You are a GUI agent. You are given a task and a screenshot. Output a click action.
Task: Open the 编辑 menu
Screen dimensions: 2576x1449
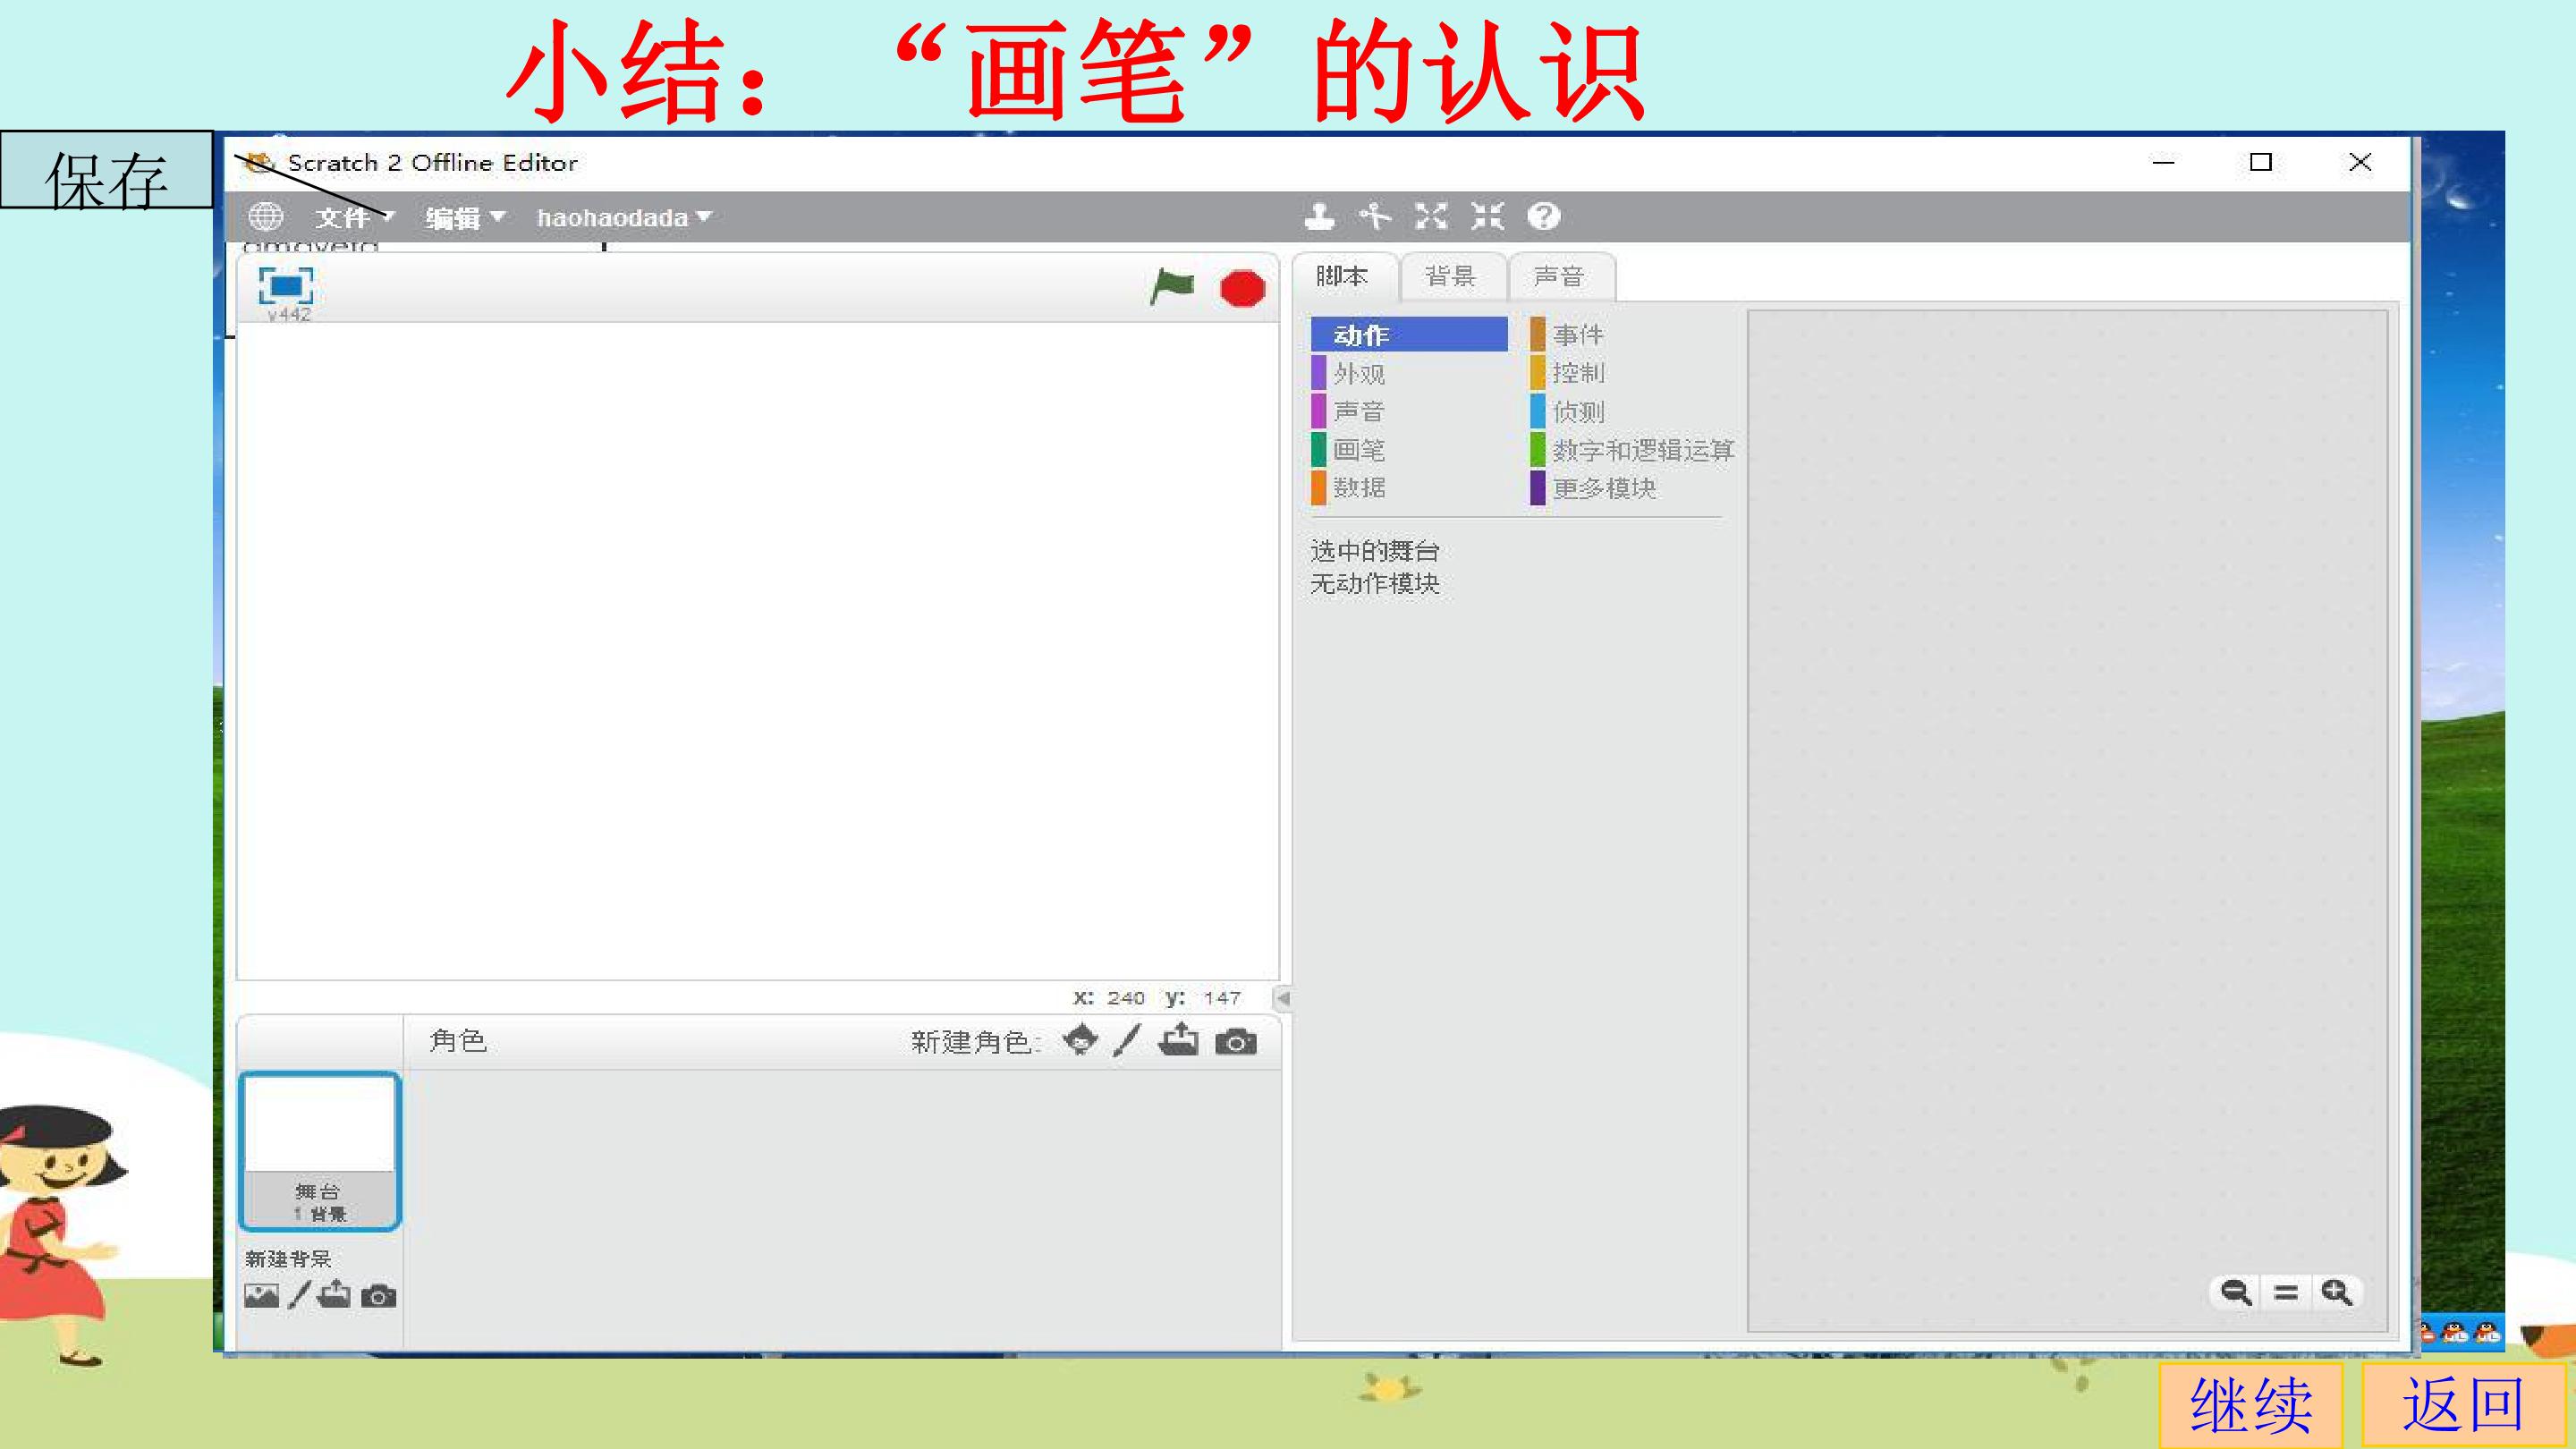pyautogui.click(x=465, y=217)
